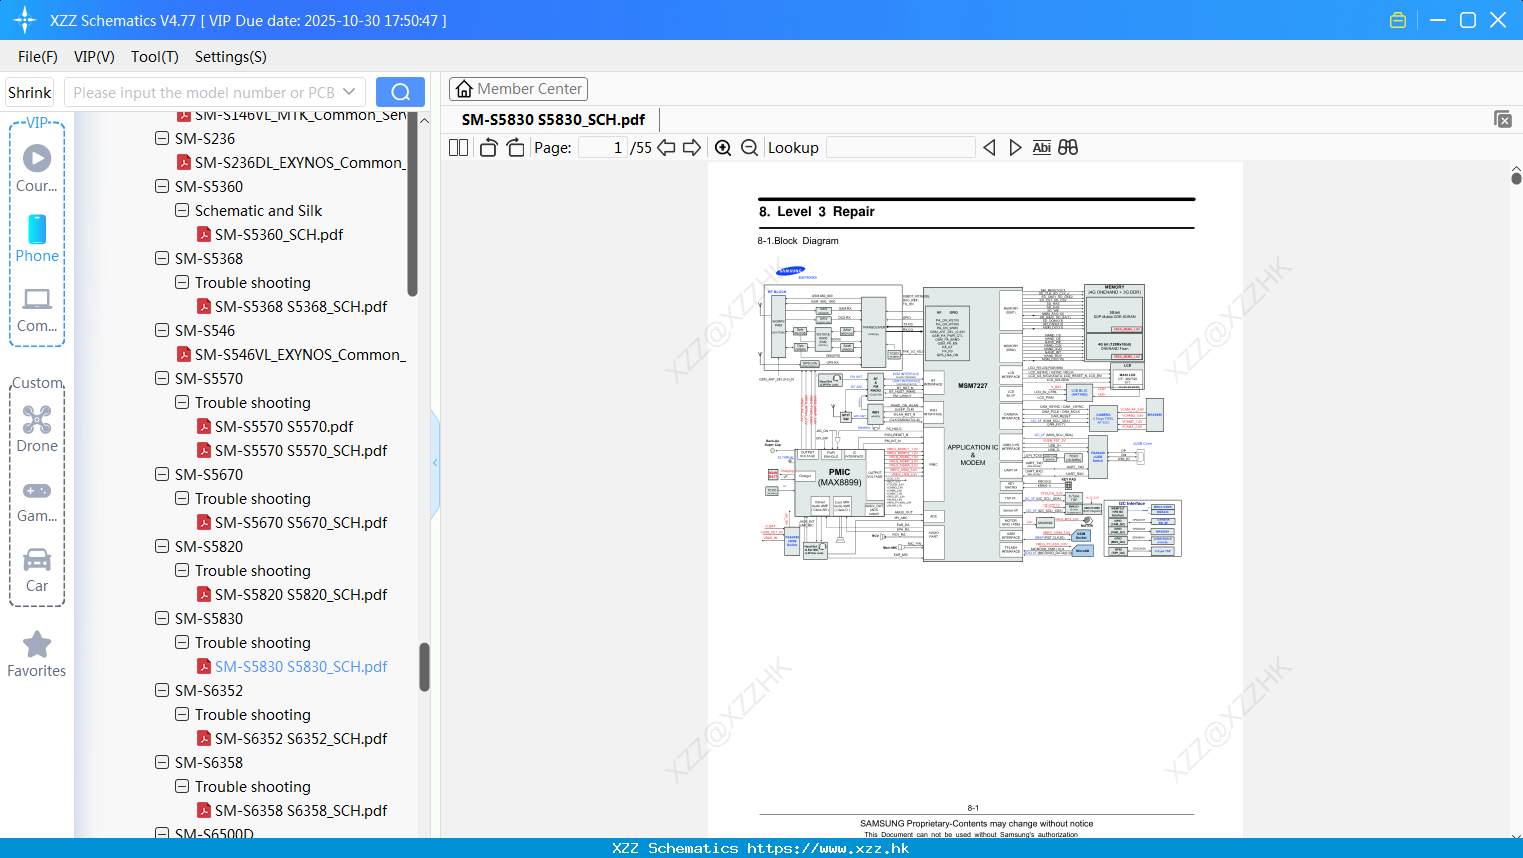Zoom out of the schematic

[x=749, y=147]
